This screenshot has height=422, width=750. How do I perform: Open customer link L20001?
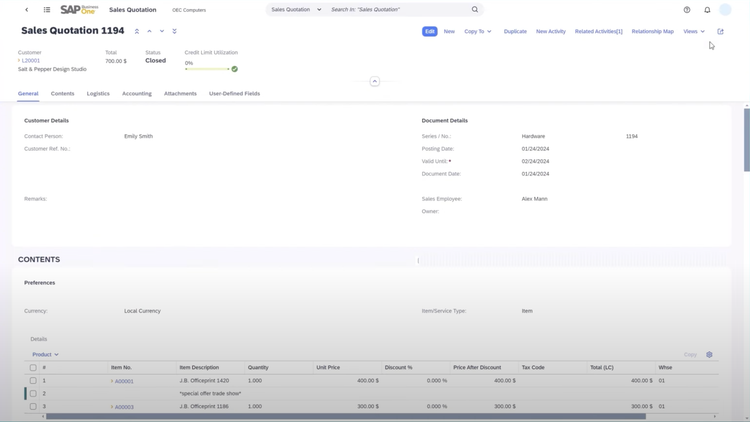pyautogui.click(x=31, y=60)
